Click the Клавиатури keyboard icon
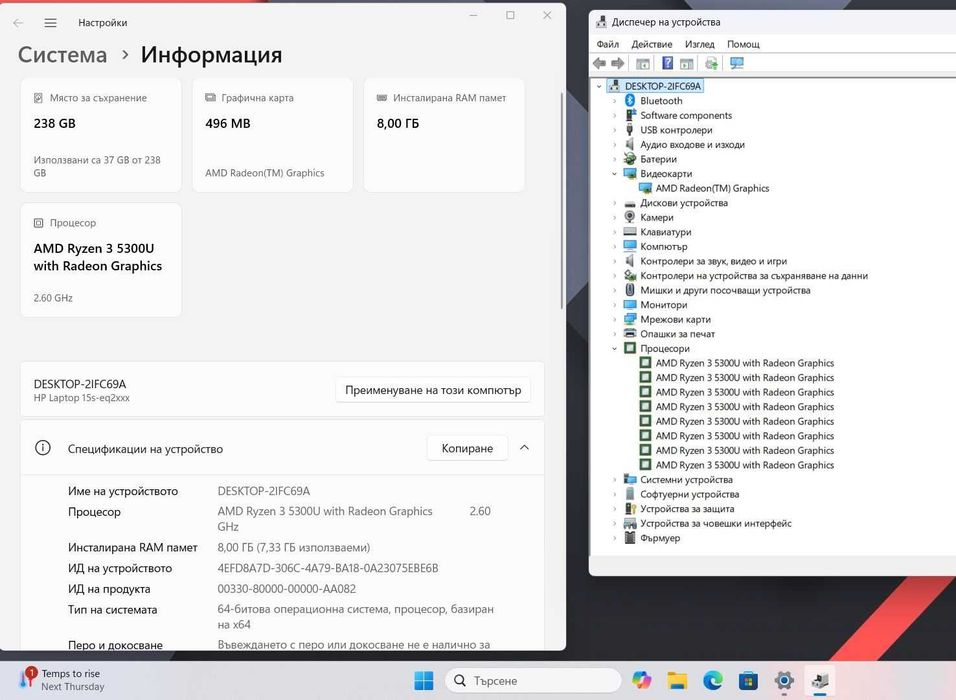The width and height of the screenshot is (956, 700). pos(630,232)
